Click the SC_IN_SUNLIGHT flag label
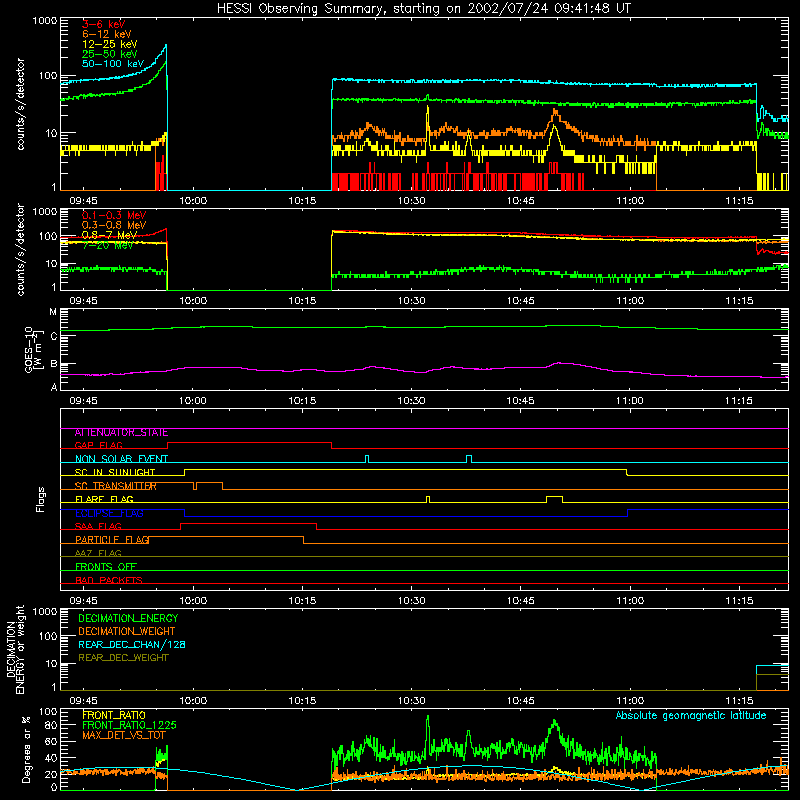The image size is (800, 800). (115, 472)
